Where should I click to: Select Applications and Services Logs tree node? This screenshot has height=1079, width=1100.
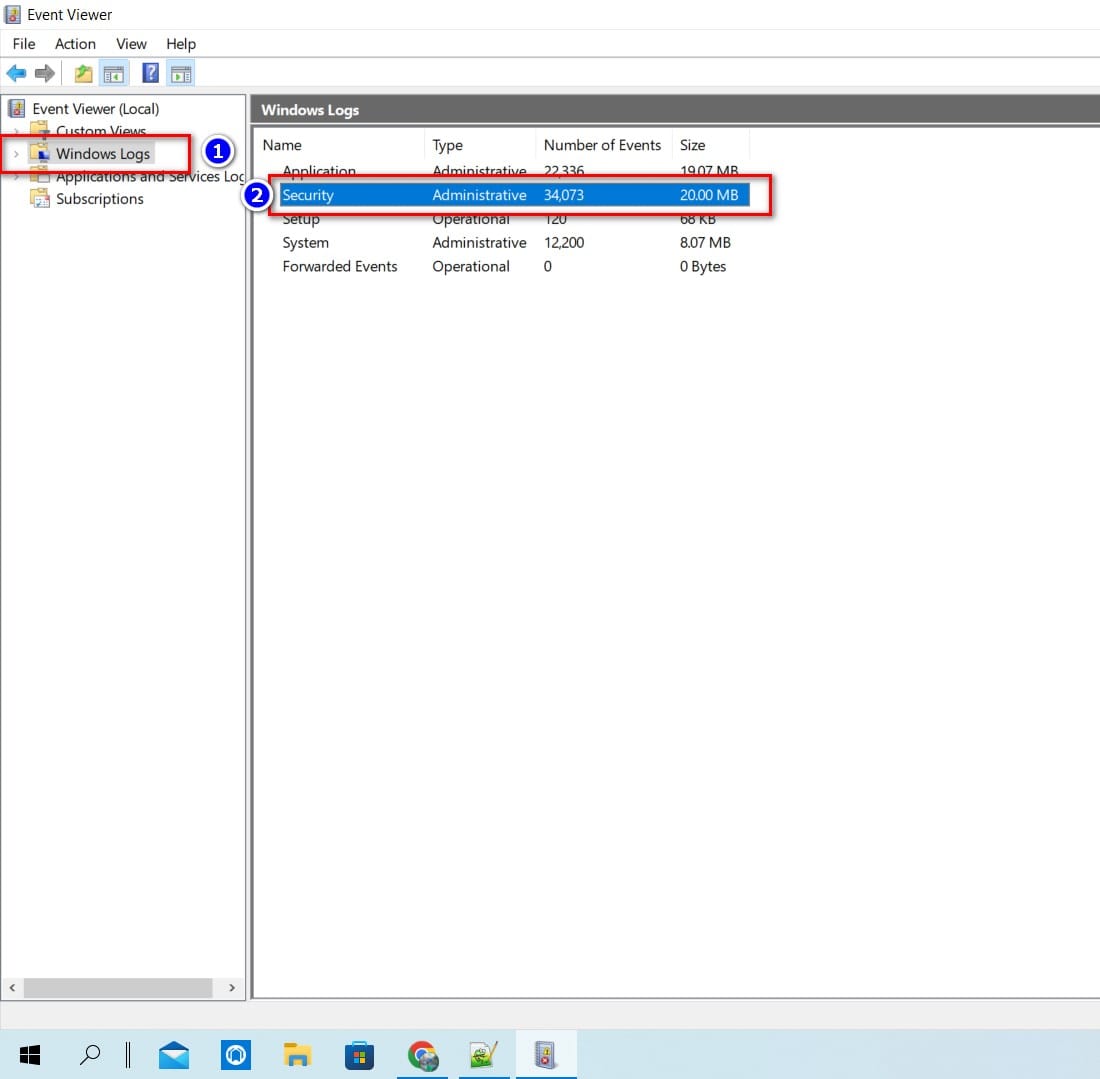[150, 176]
